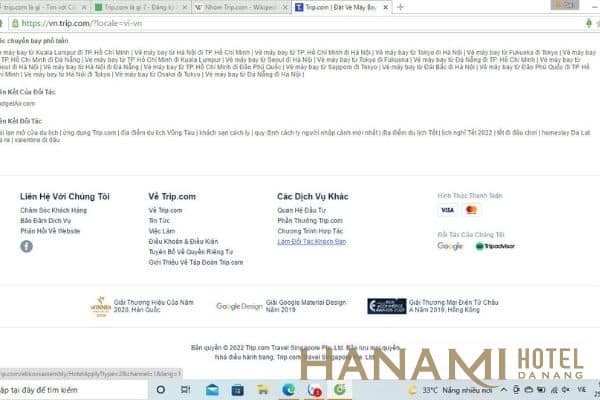Click the 'Các Dịch Vụ Khác' heading
600x400 pixels.
[x=313, y=197]
